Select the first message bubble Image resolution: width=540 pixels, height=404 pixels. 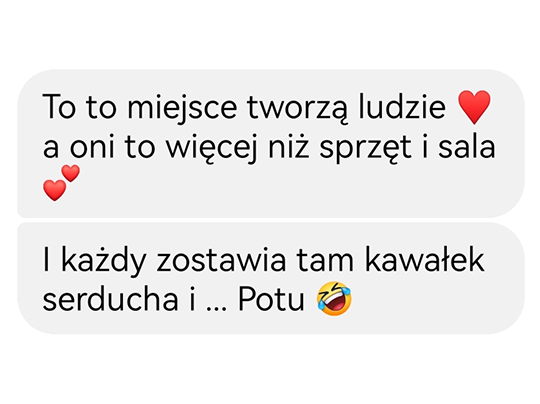271,144
